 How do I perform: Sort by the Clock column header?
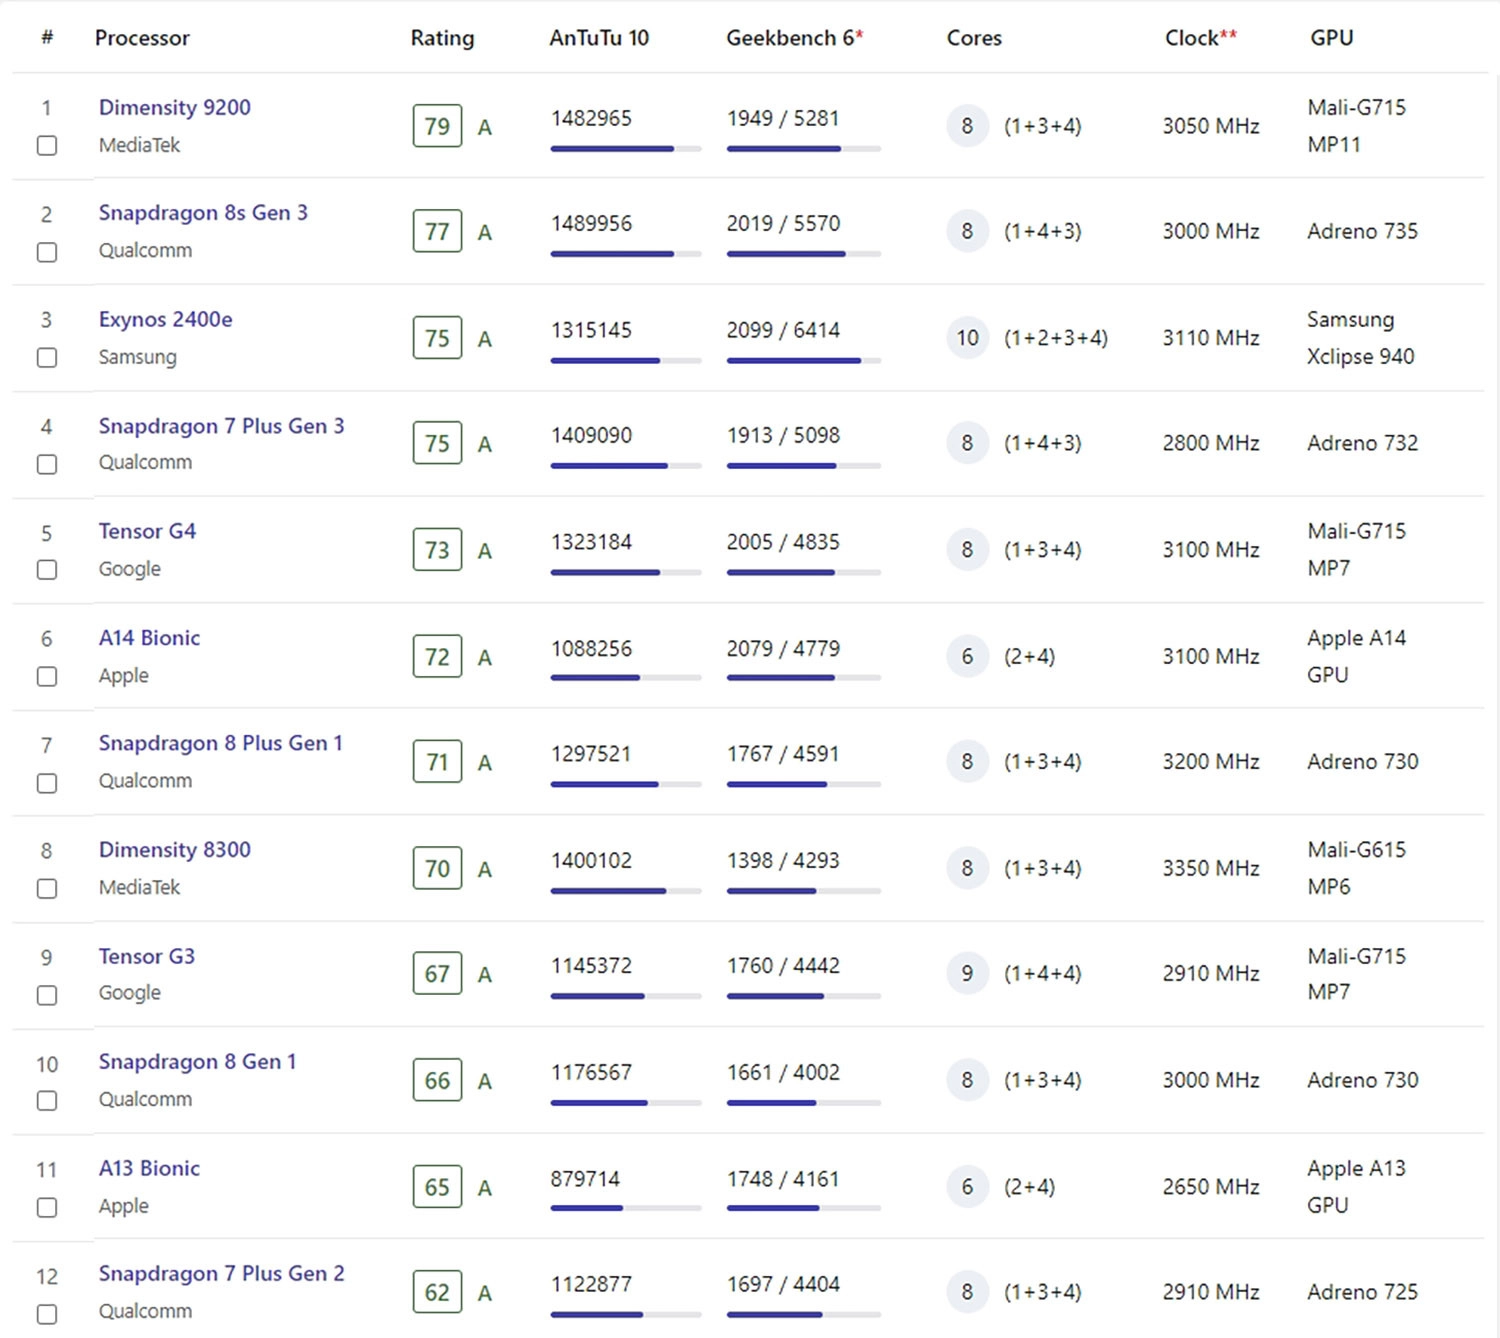tap(1200, 38)
